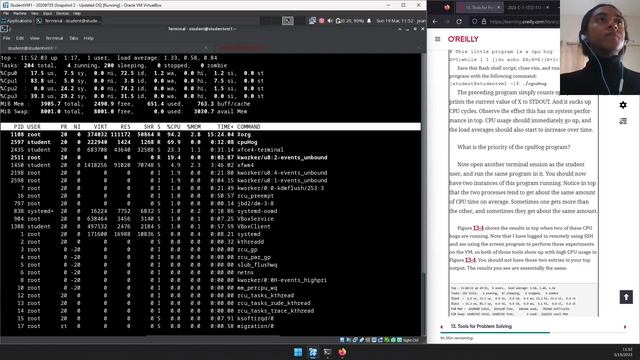
Task: Click the xfwm4 process row
Action: [210, 165]
